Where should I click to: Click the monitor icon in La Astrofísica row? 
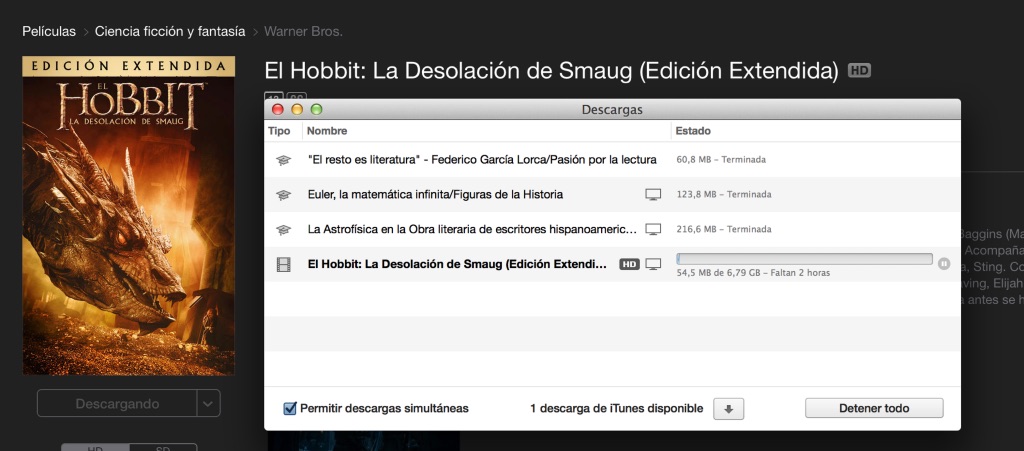tap(653, 230)
